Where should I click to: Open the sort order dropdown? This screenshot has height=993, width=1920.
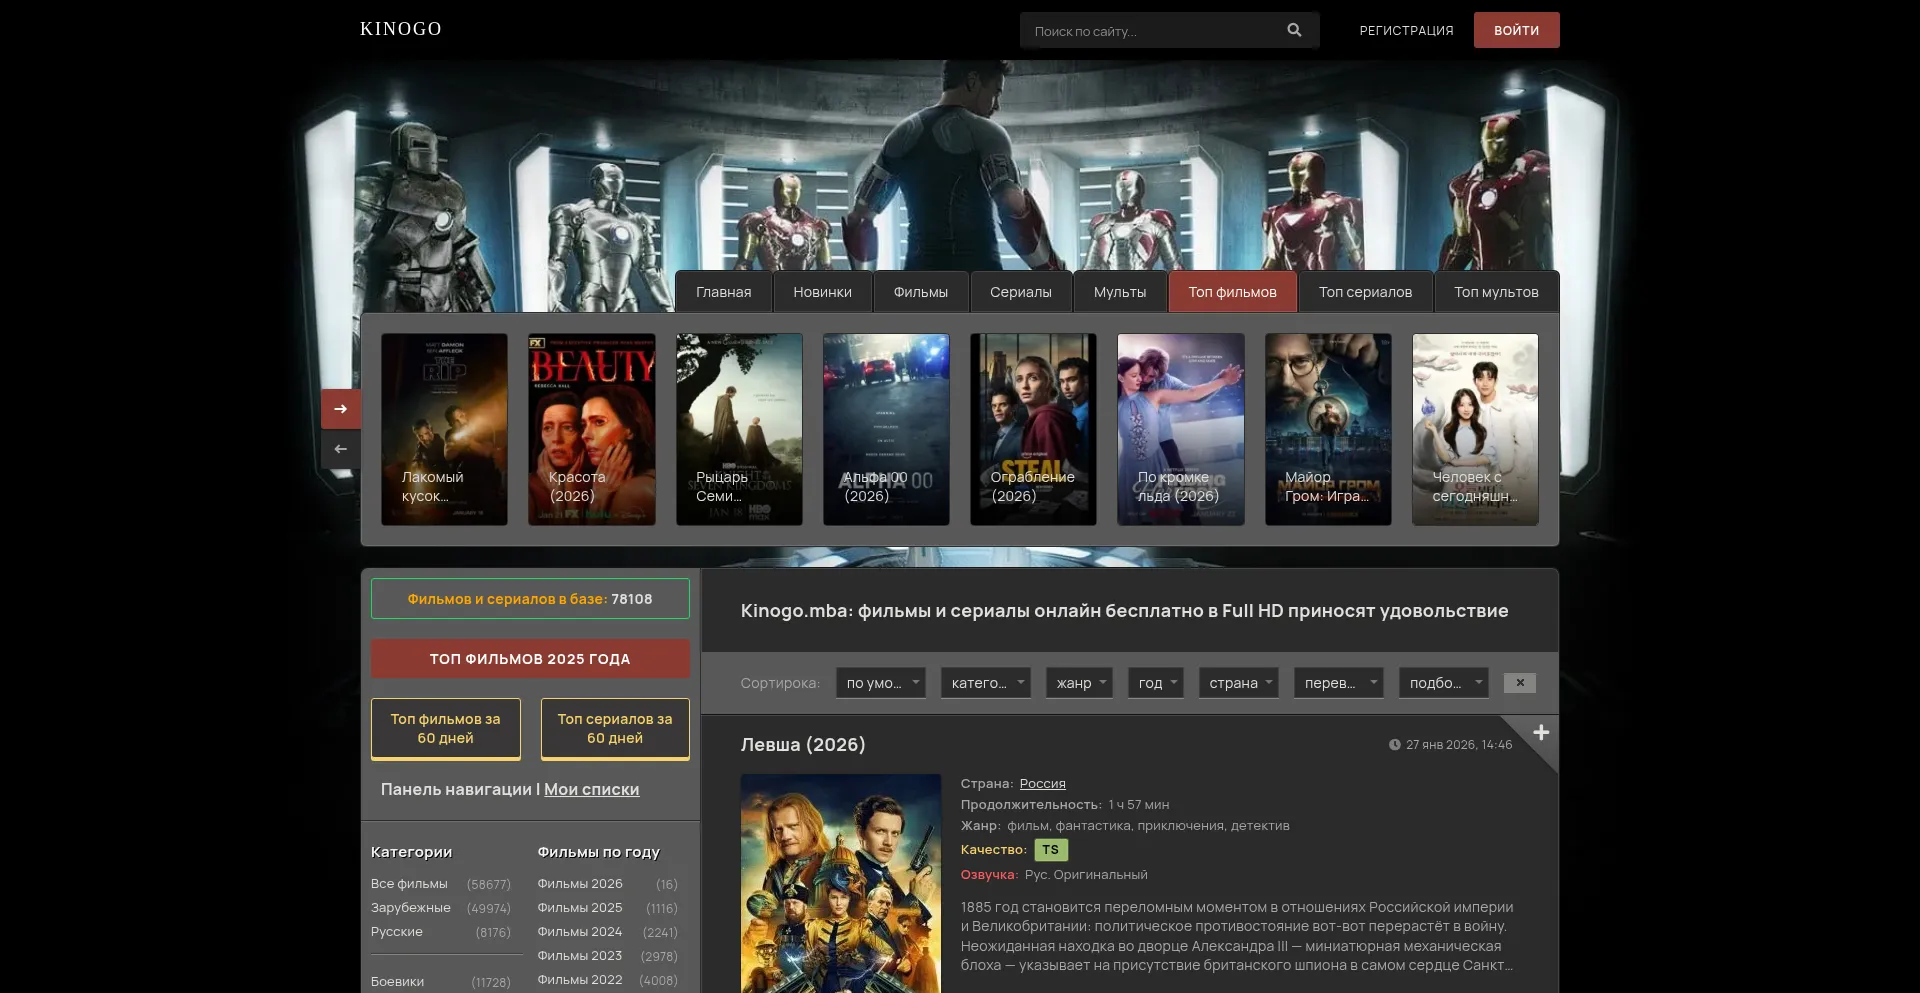tap(880, 683)
